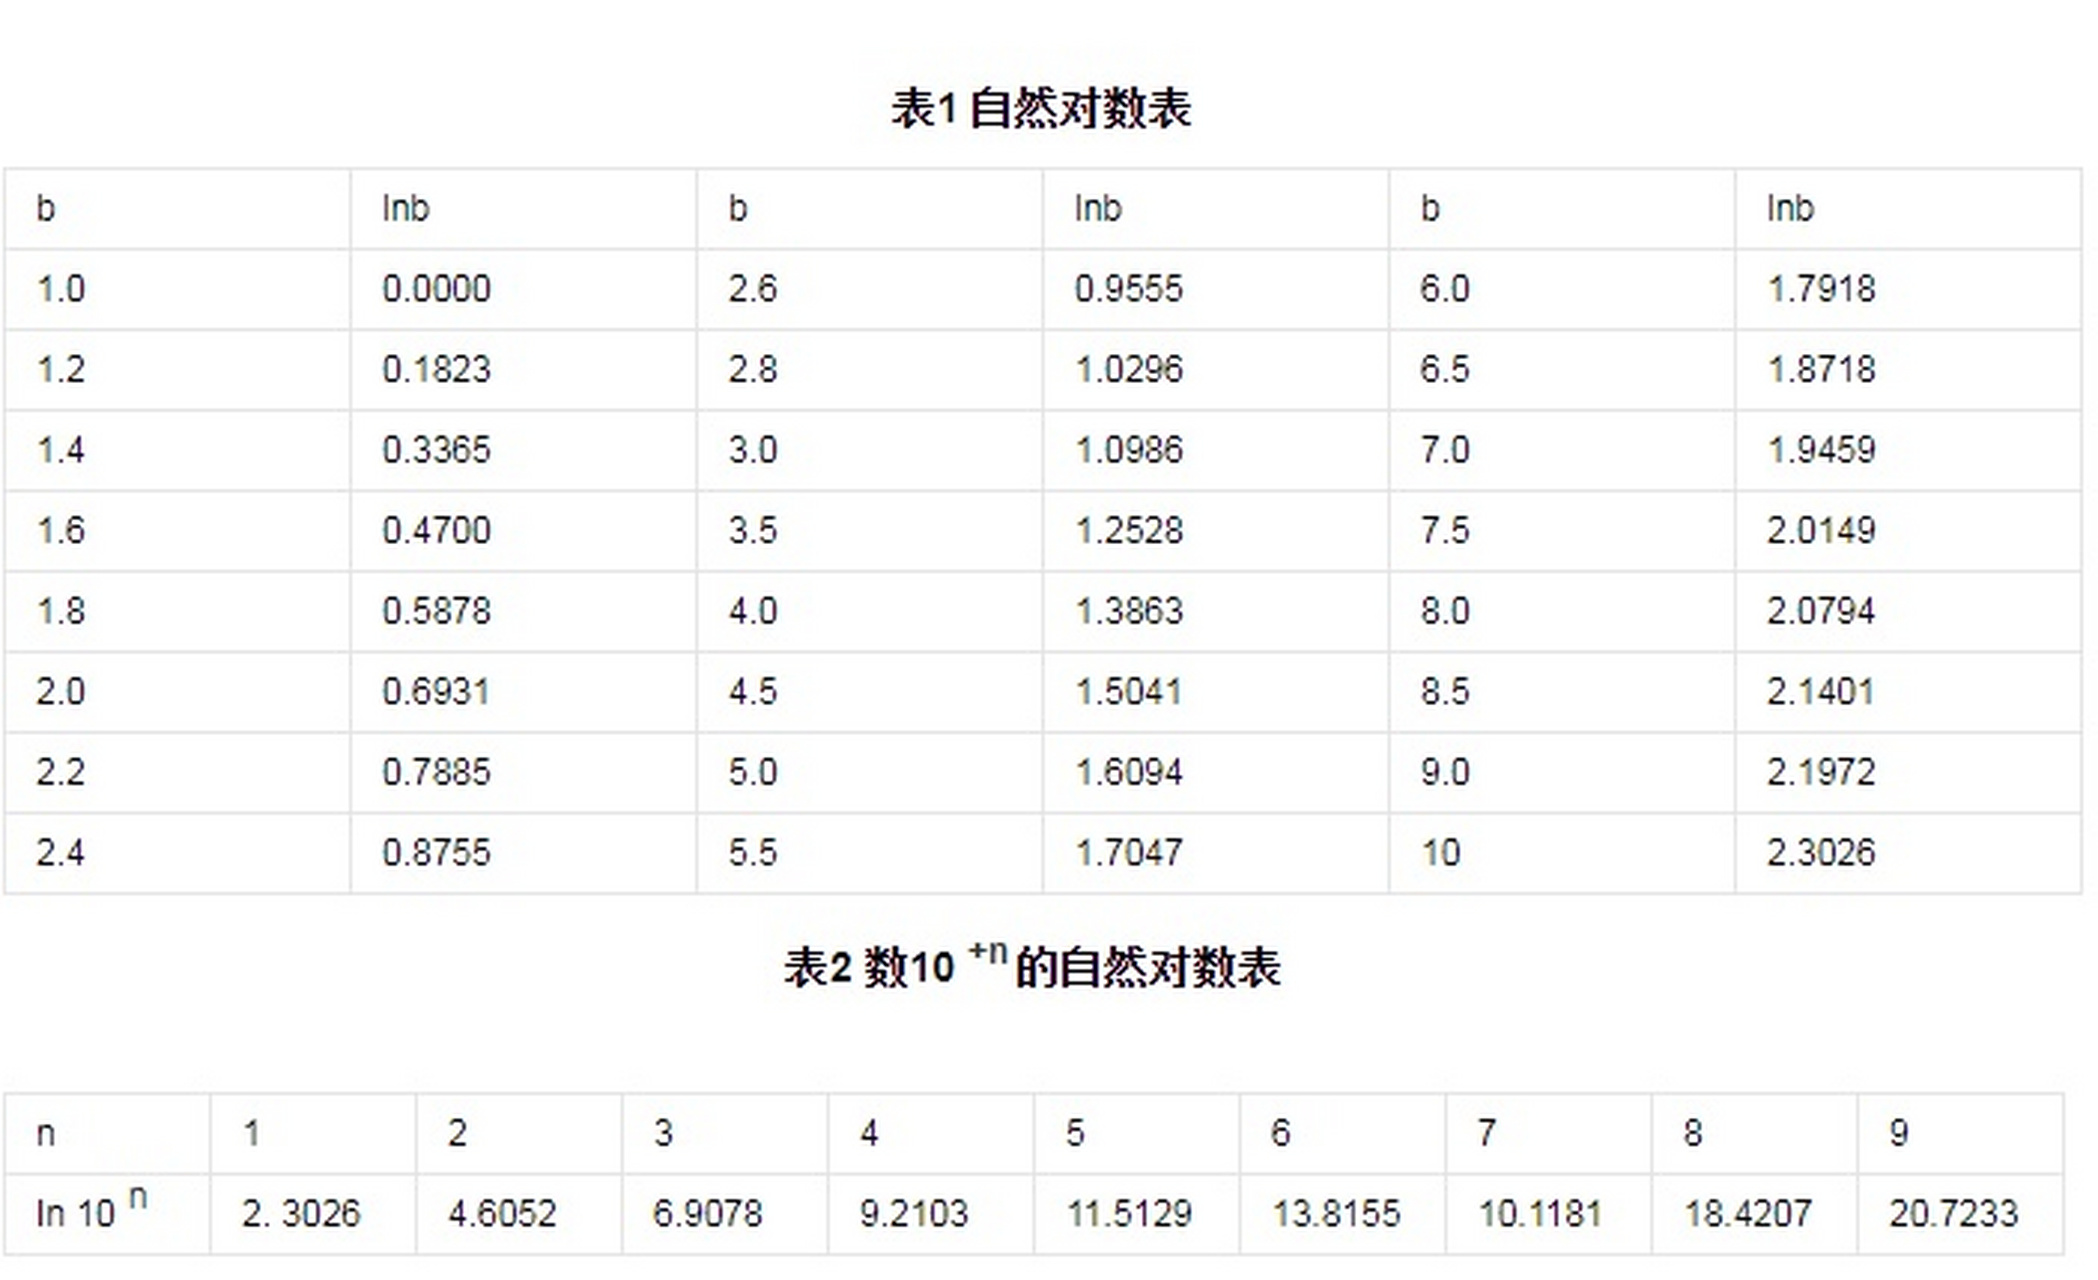
Task: Click the value 0.6931
Action: point(436,692)
